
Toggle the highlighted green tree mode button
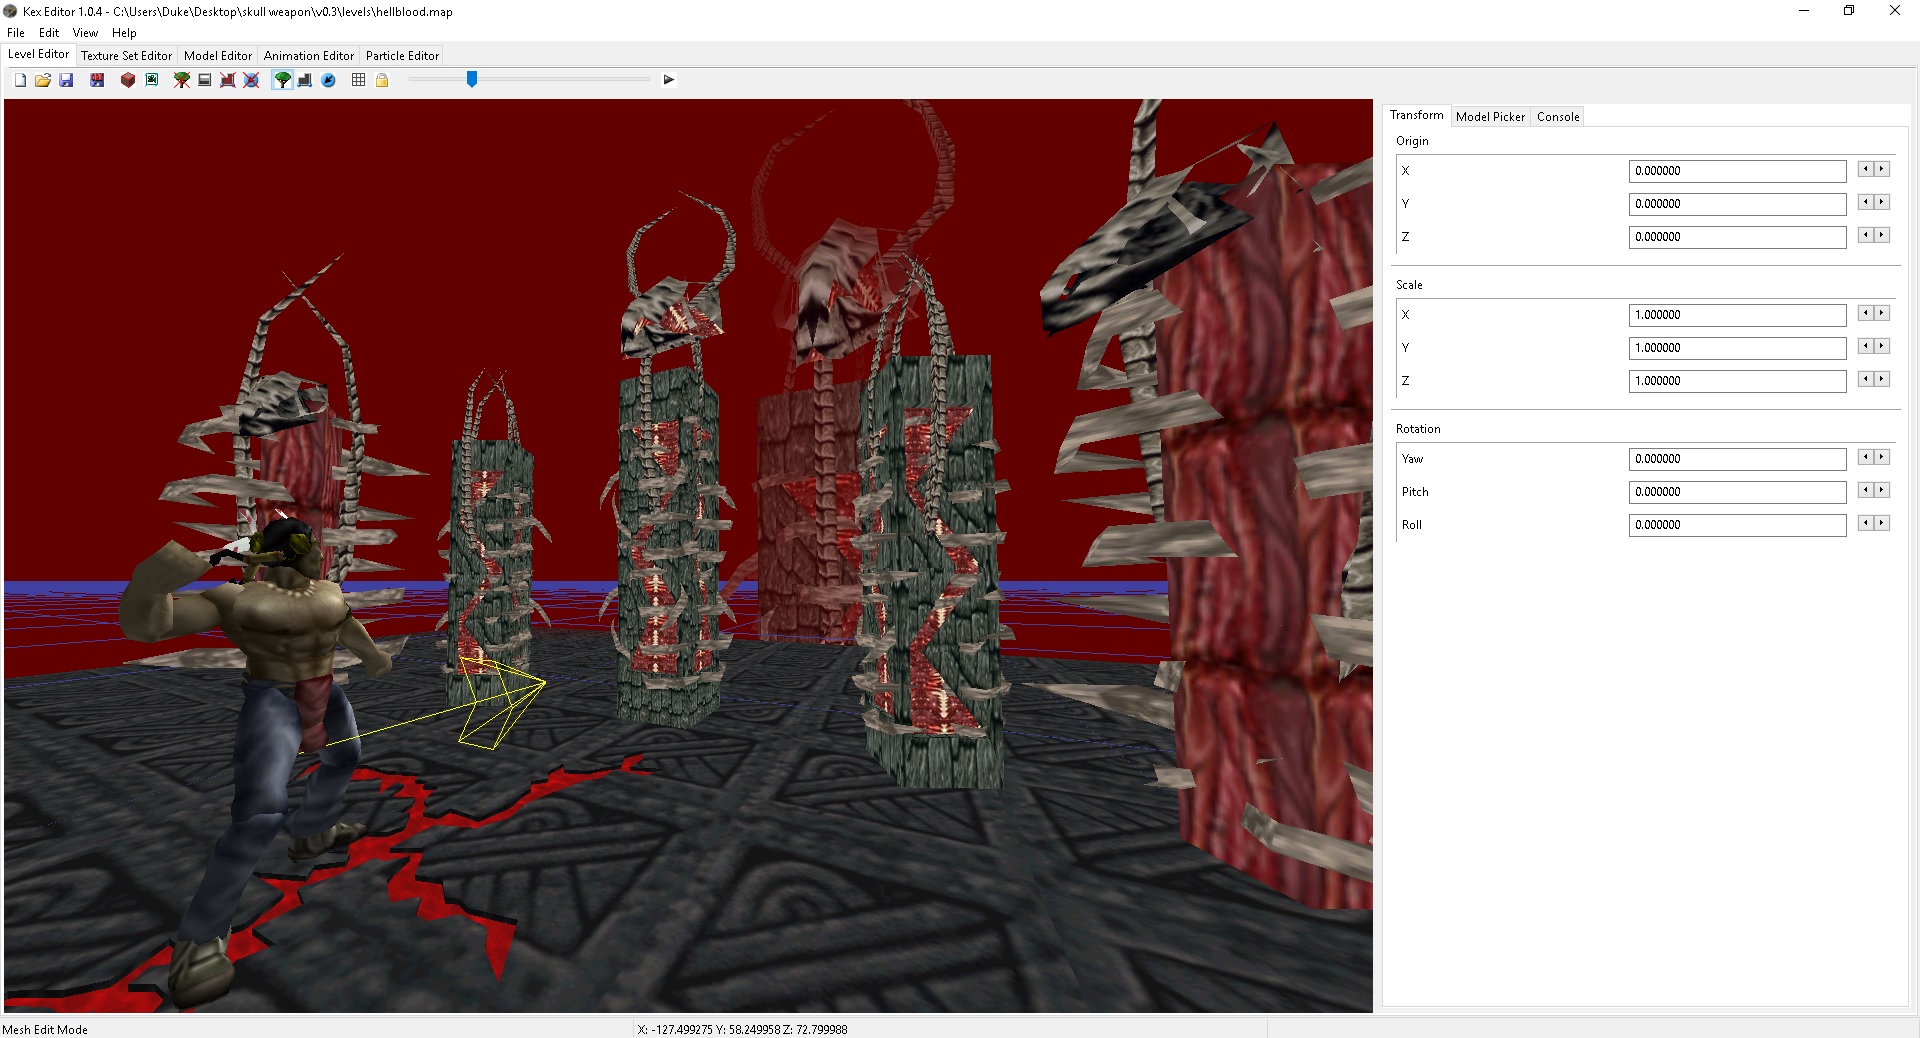click(x=283, y=80)
